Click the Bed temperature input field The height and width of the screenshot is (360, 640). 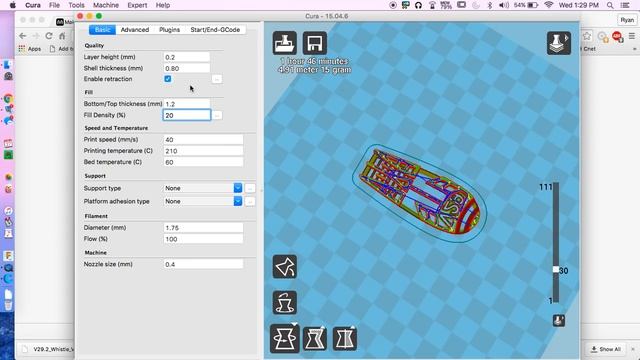pos(203,162)
